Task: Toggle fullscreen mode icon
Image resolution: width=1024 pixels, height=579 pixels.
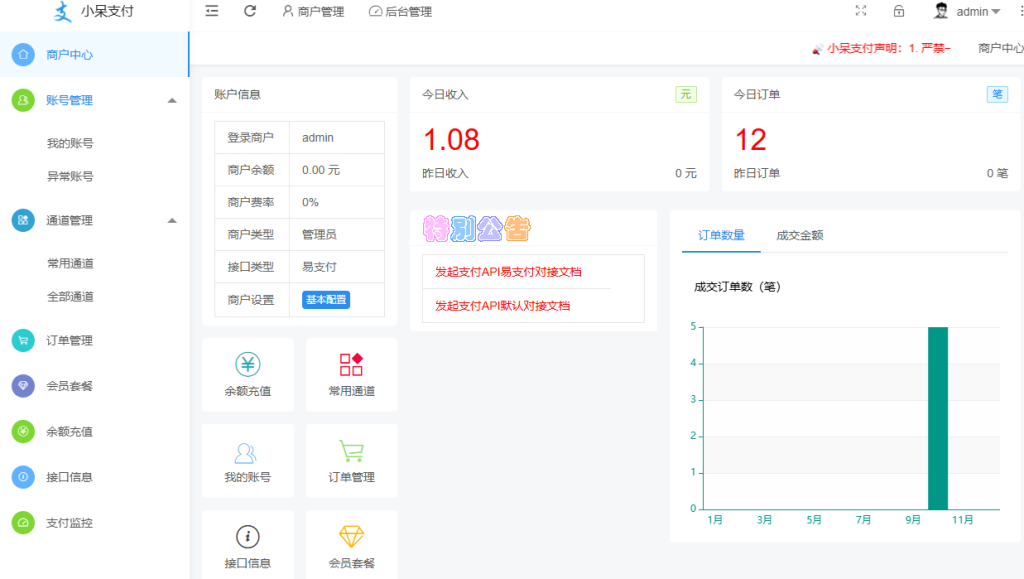Action: tap(861, 11)
